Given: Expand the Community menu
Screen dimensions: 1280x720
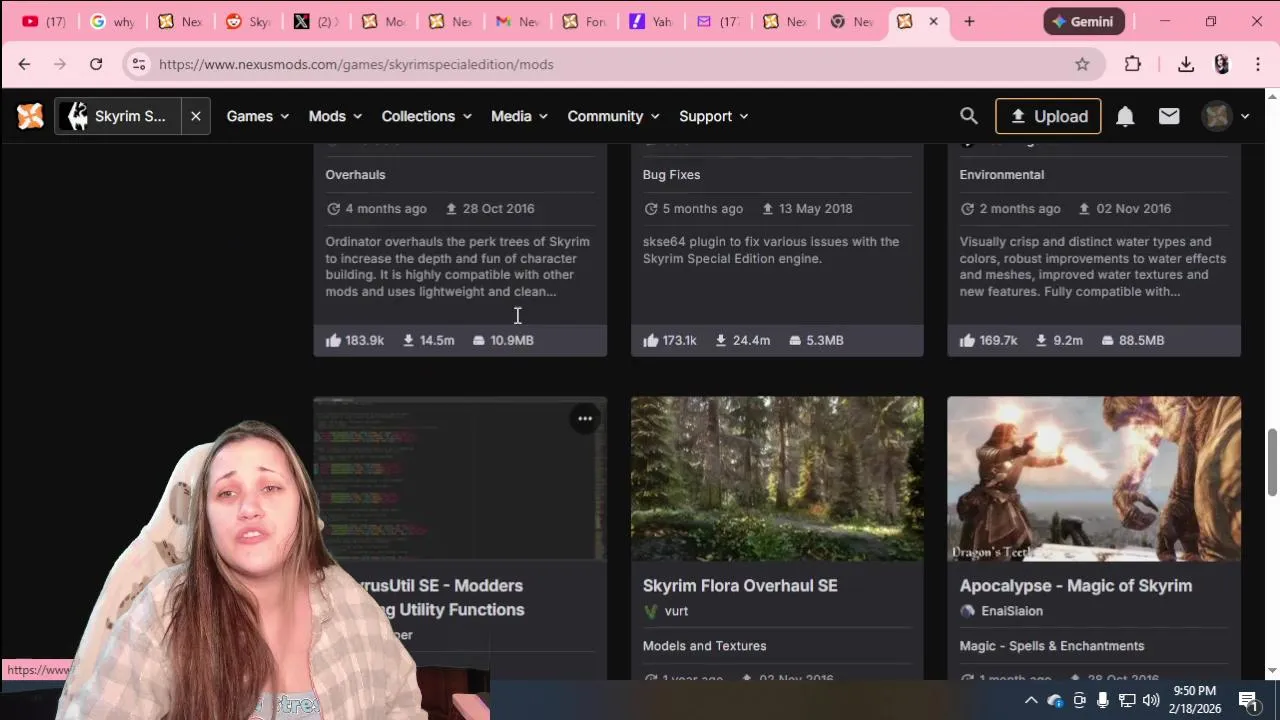Looking at the screenshot, I should click(x=613, y=116).
